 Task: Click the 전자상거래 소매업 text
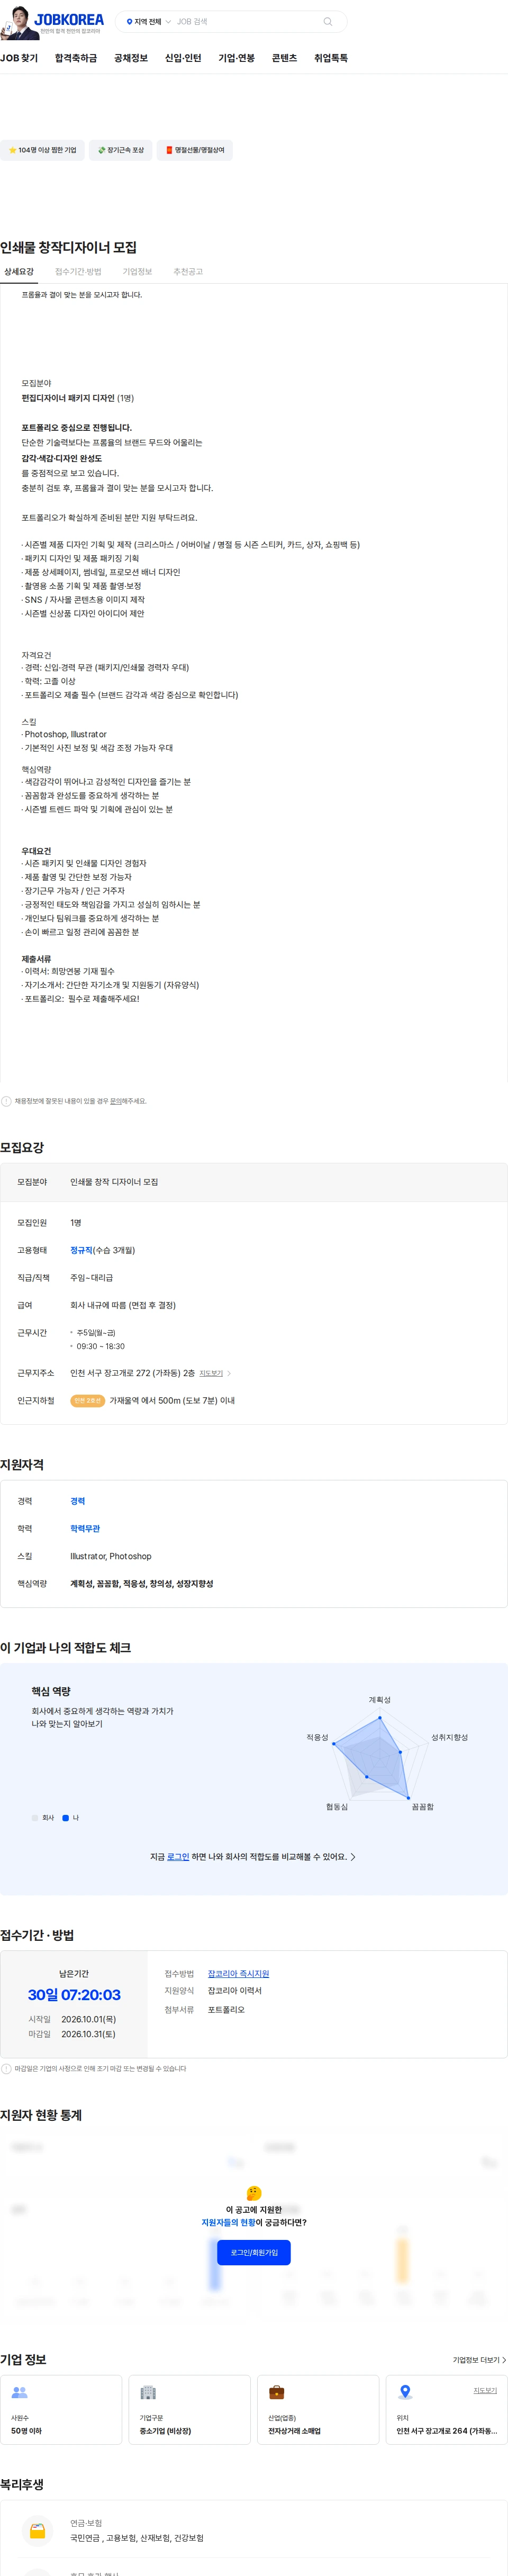point(294,2431)
